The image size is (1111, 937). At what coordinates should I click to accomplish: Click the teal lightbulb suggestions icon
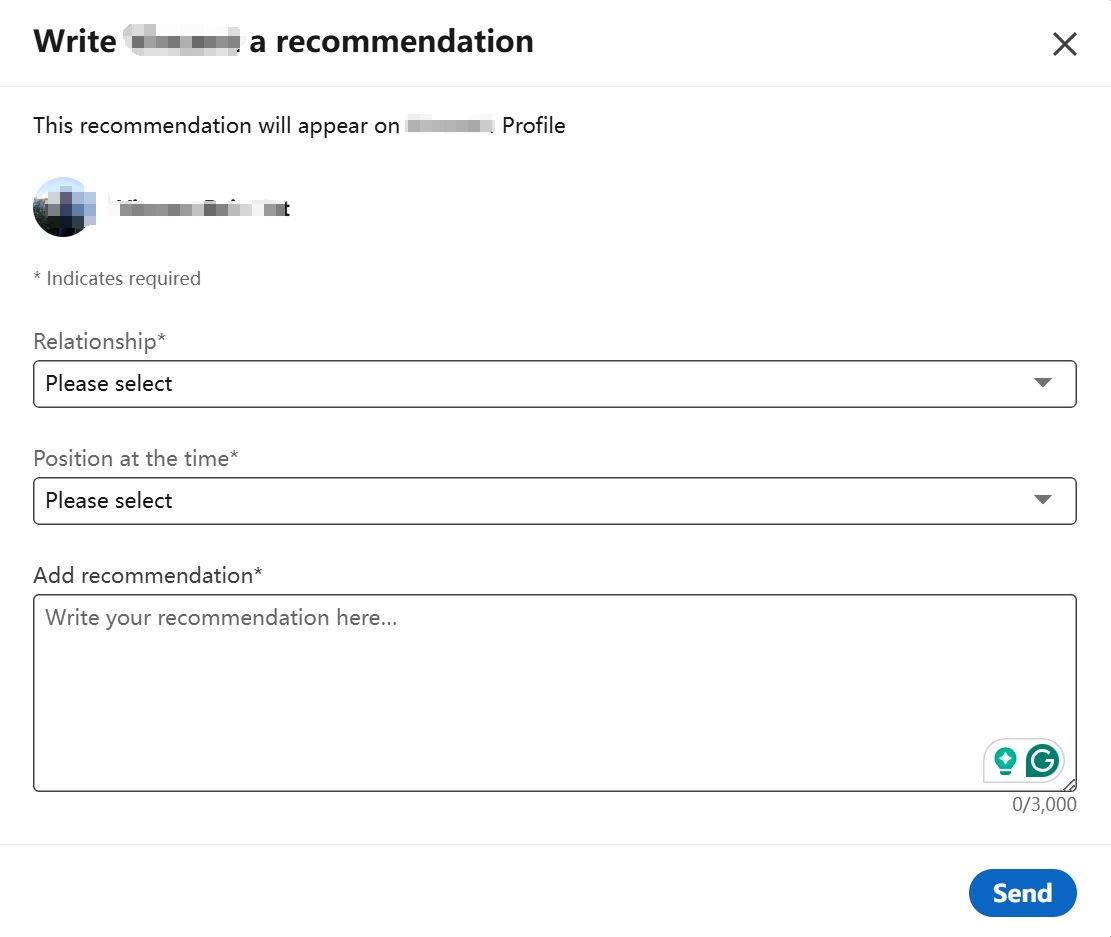point(1004,760)
